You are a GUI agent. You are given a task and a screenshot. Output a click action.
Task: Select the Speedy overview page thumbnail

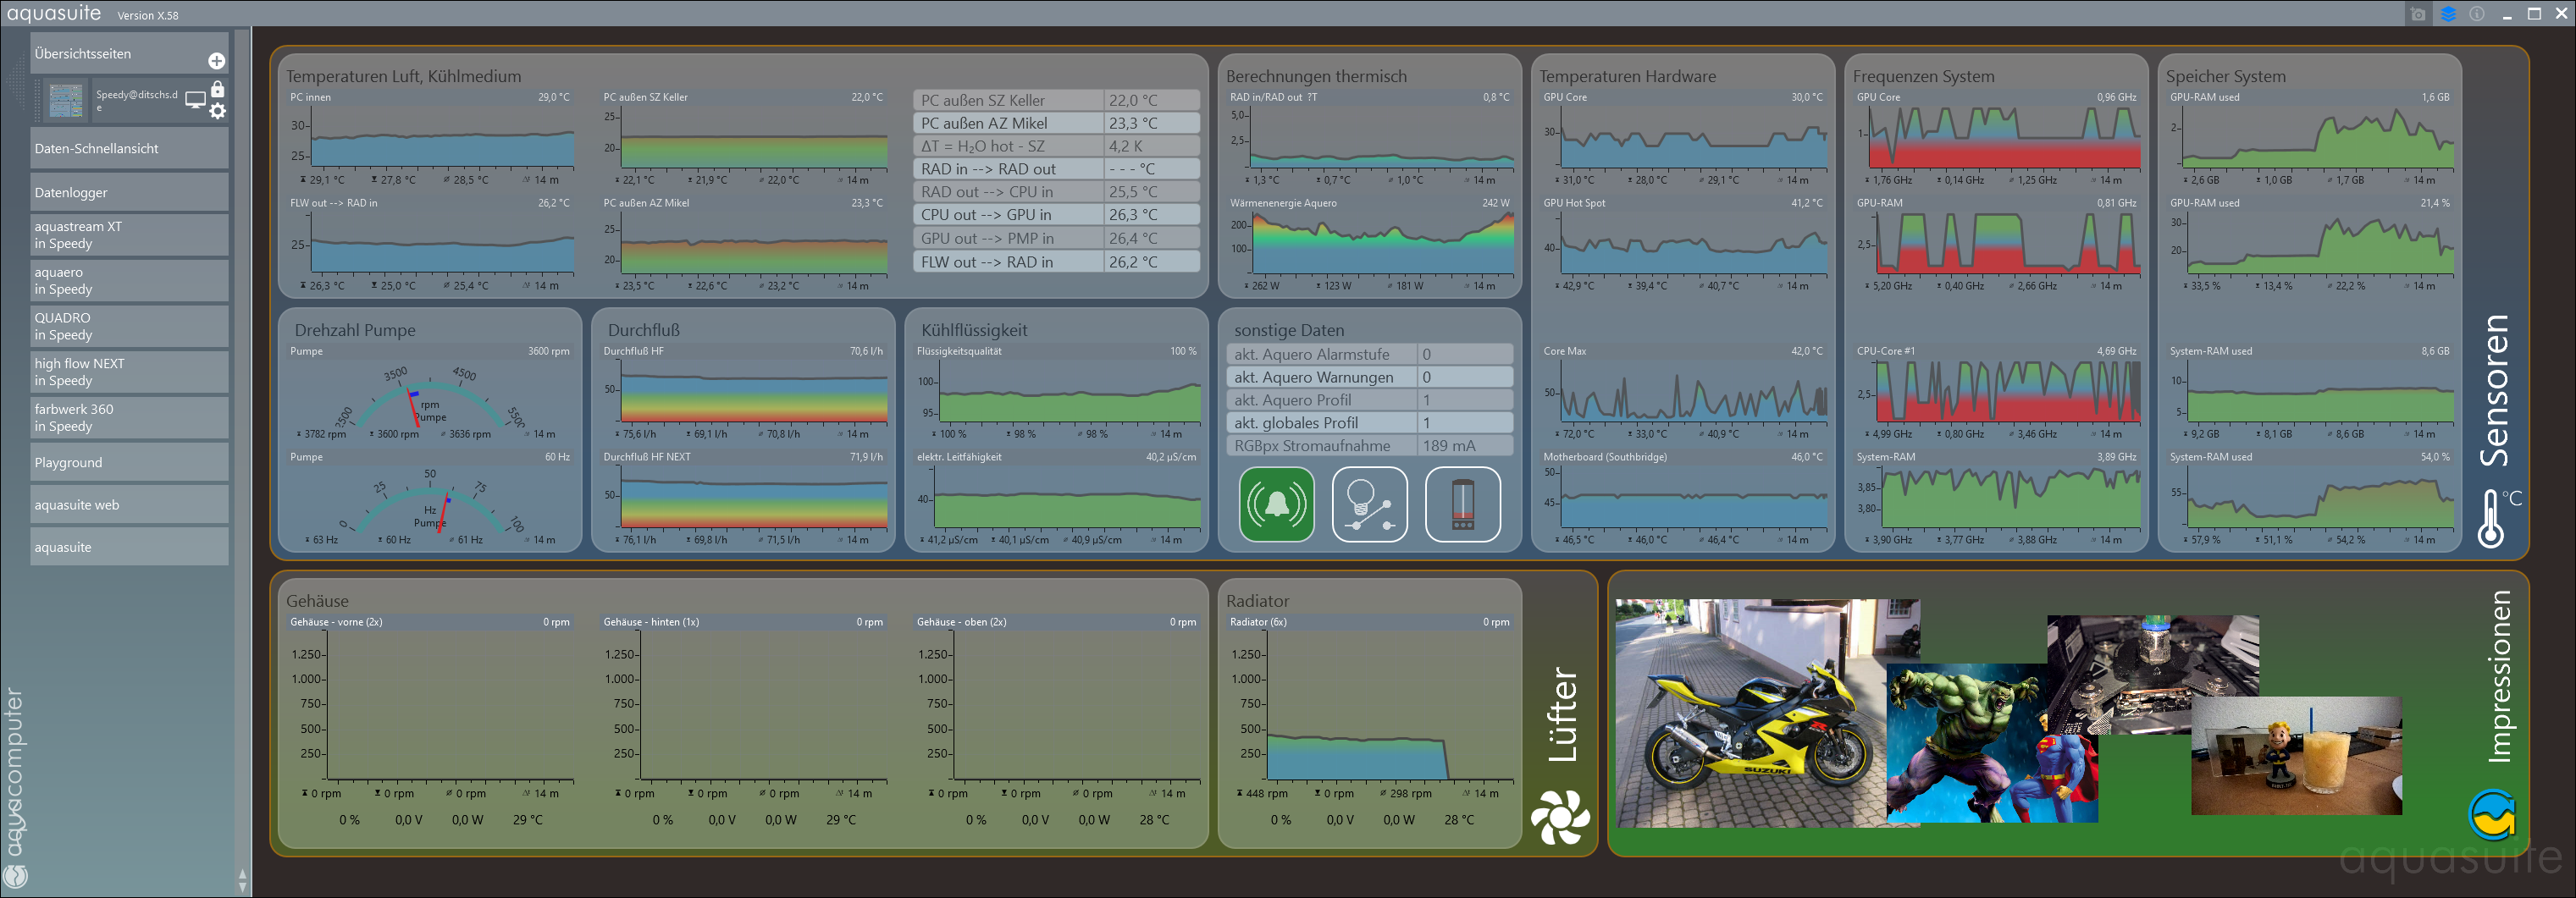(x=66, y=101)
